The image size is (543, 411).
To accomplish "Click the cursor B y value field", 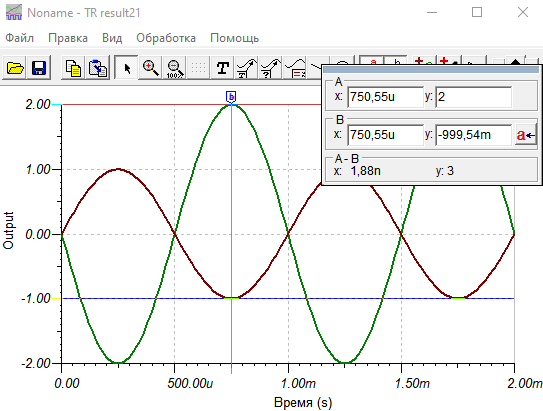I will 473,135.
